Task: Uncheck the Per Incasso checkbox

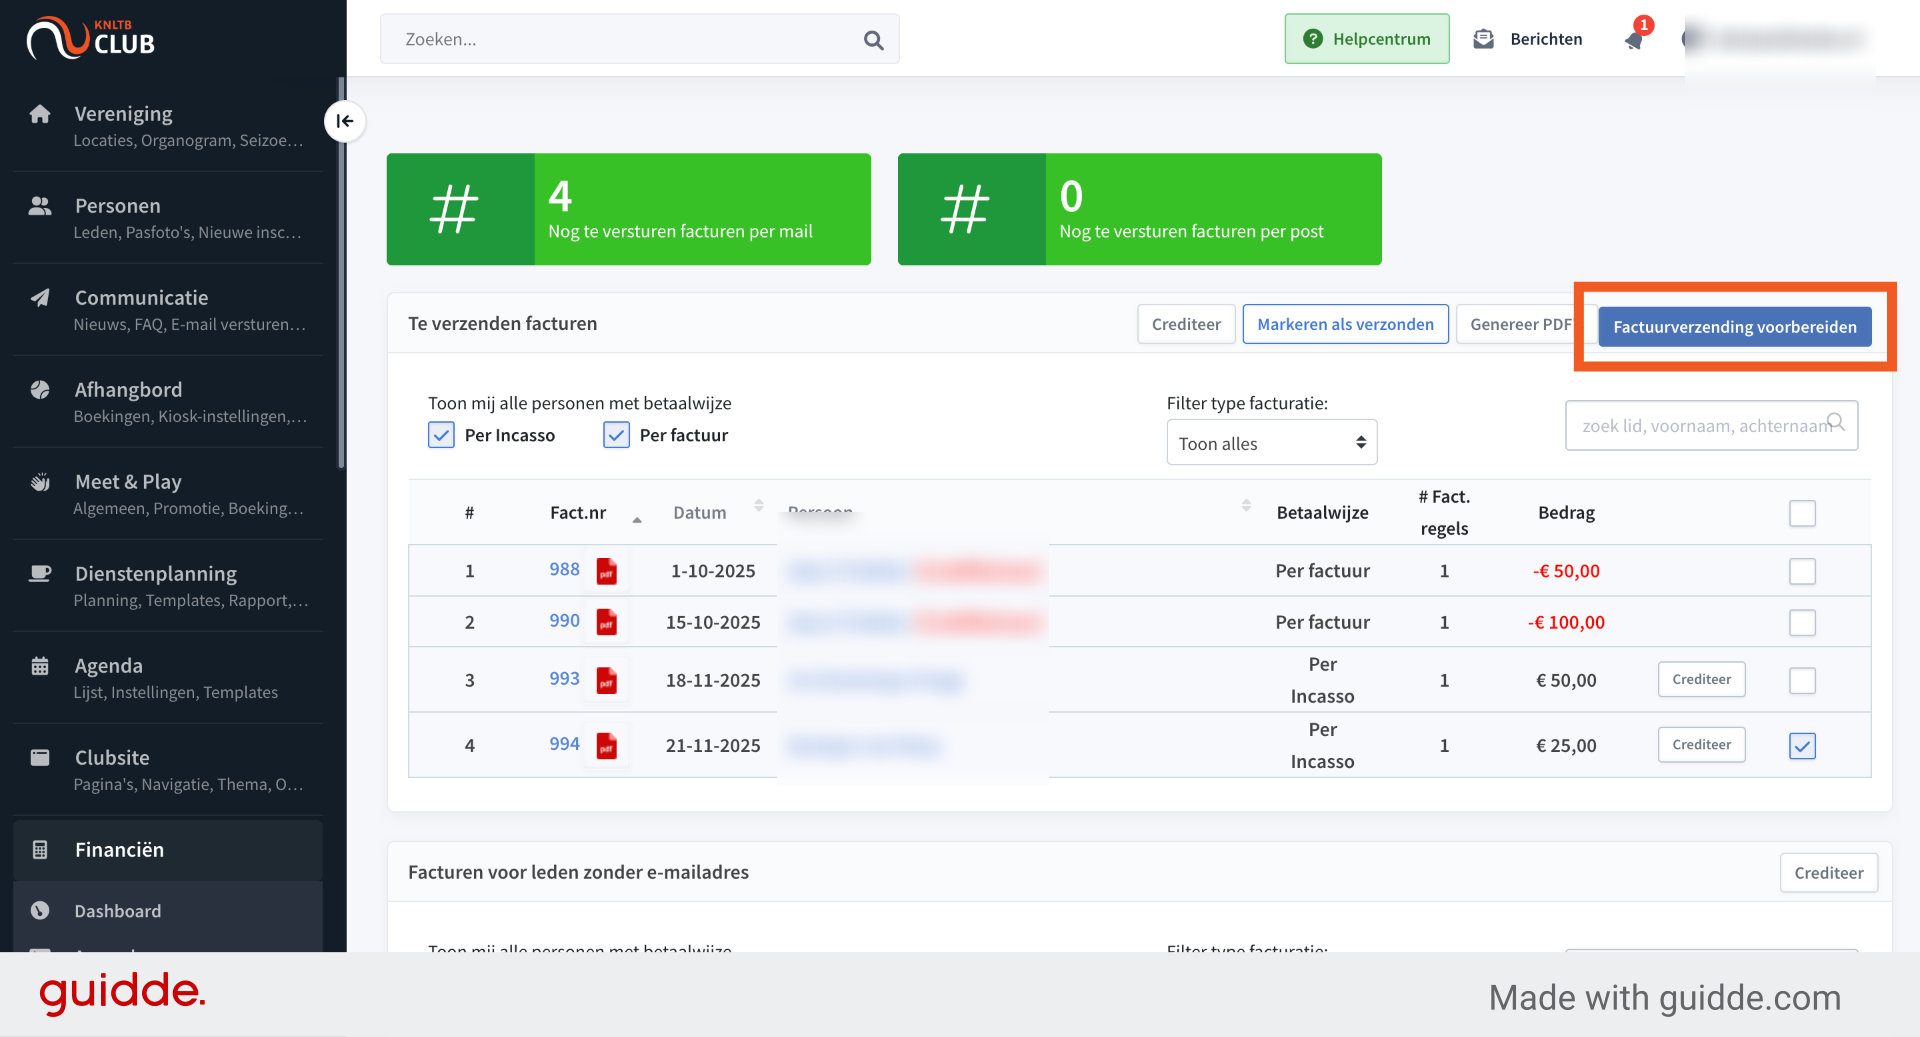Action: click(441, 435)
